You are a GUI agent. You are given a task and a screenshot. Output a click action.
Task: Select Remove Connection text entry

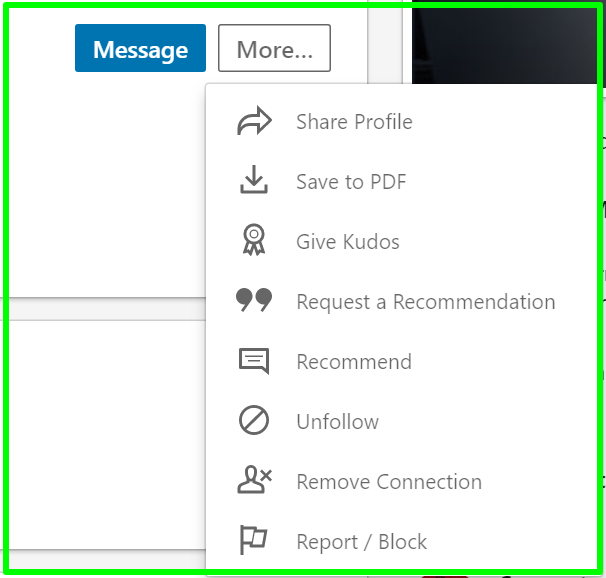[x=389, y=482]
